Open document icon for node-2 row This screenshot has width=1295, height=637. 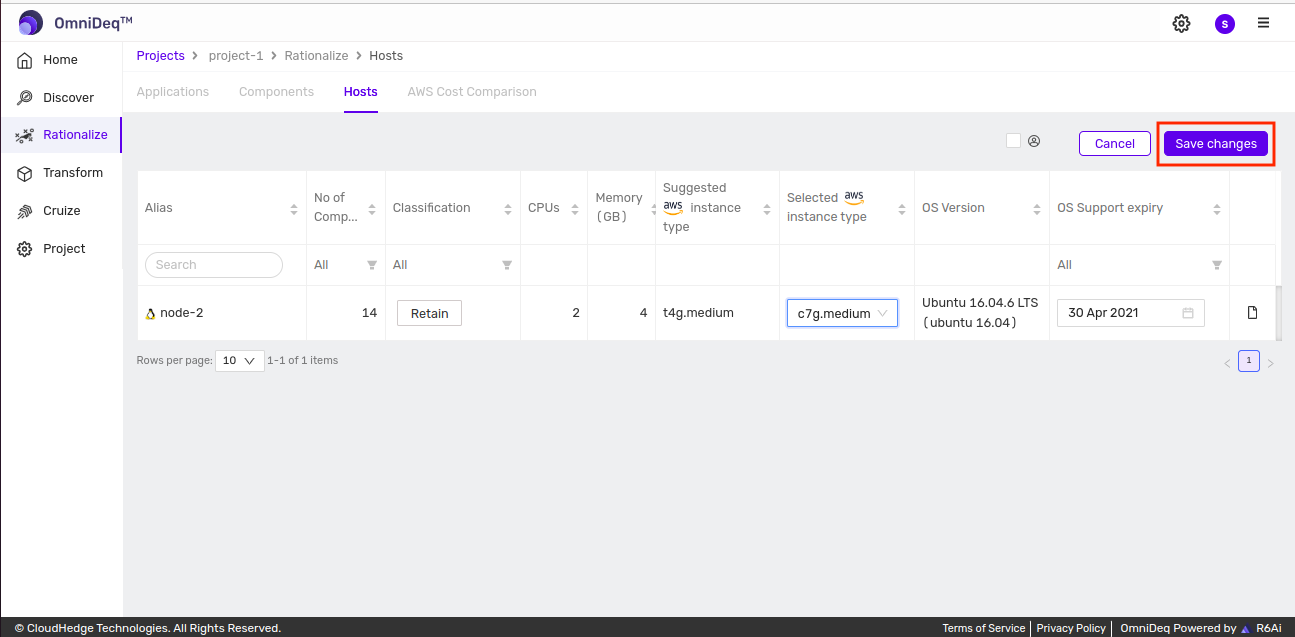coord(1252,313)
